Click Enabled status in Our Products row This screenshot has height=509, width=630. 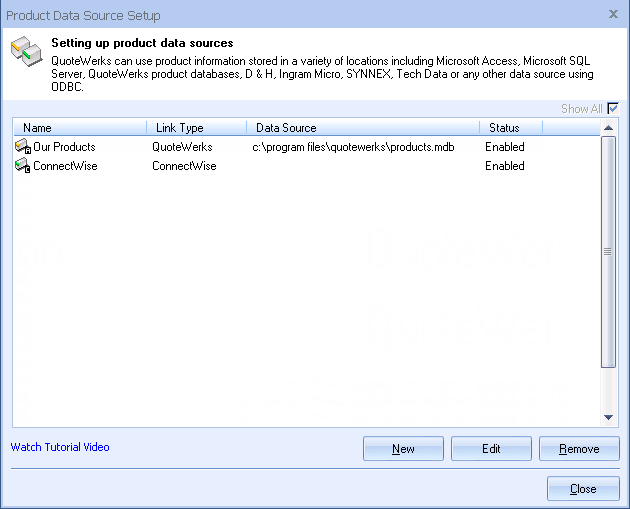click(x=505, y=147)
